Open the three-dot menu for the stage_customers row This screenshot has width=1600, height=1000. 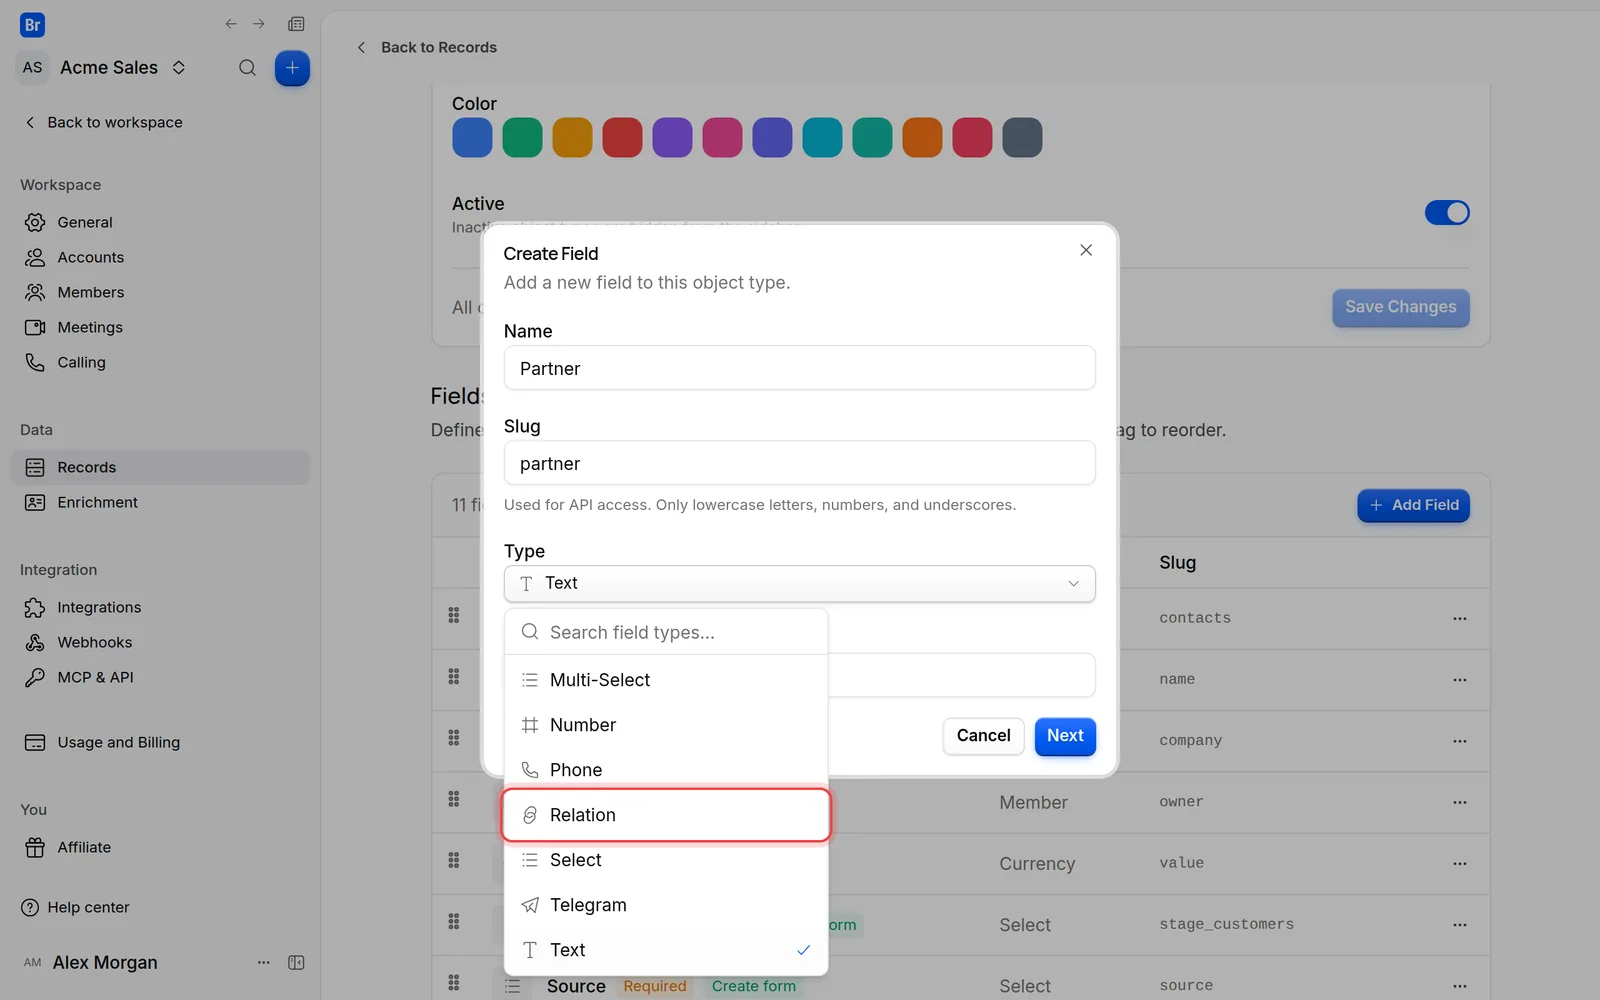pos(1460,924)
